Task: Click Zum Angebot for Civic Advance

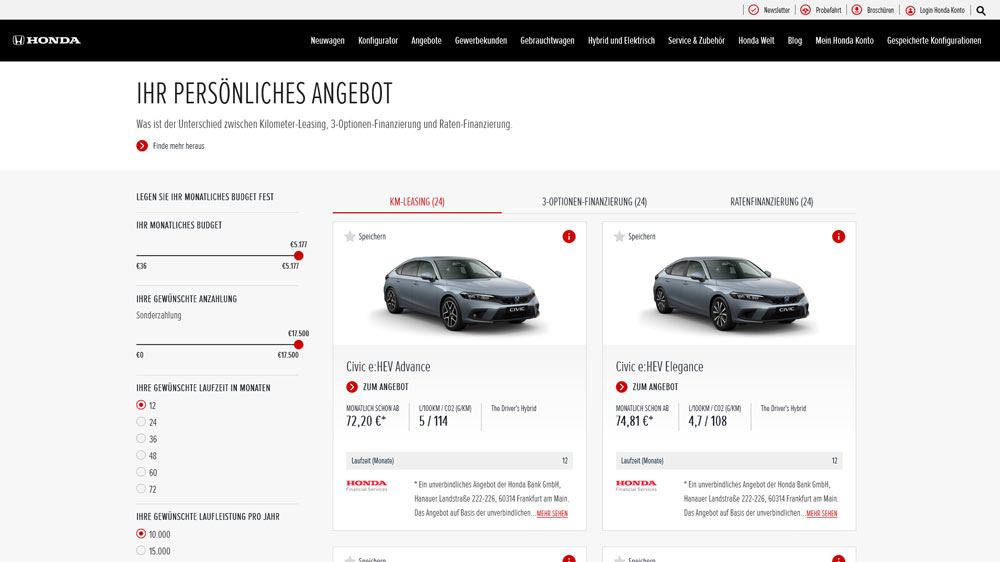Action: coord(385,387)
